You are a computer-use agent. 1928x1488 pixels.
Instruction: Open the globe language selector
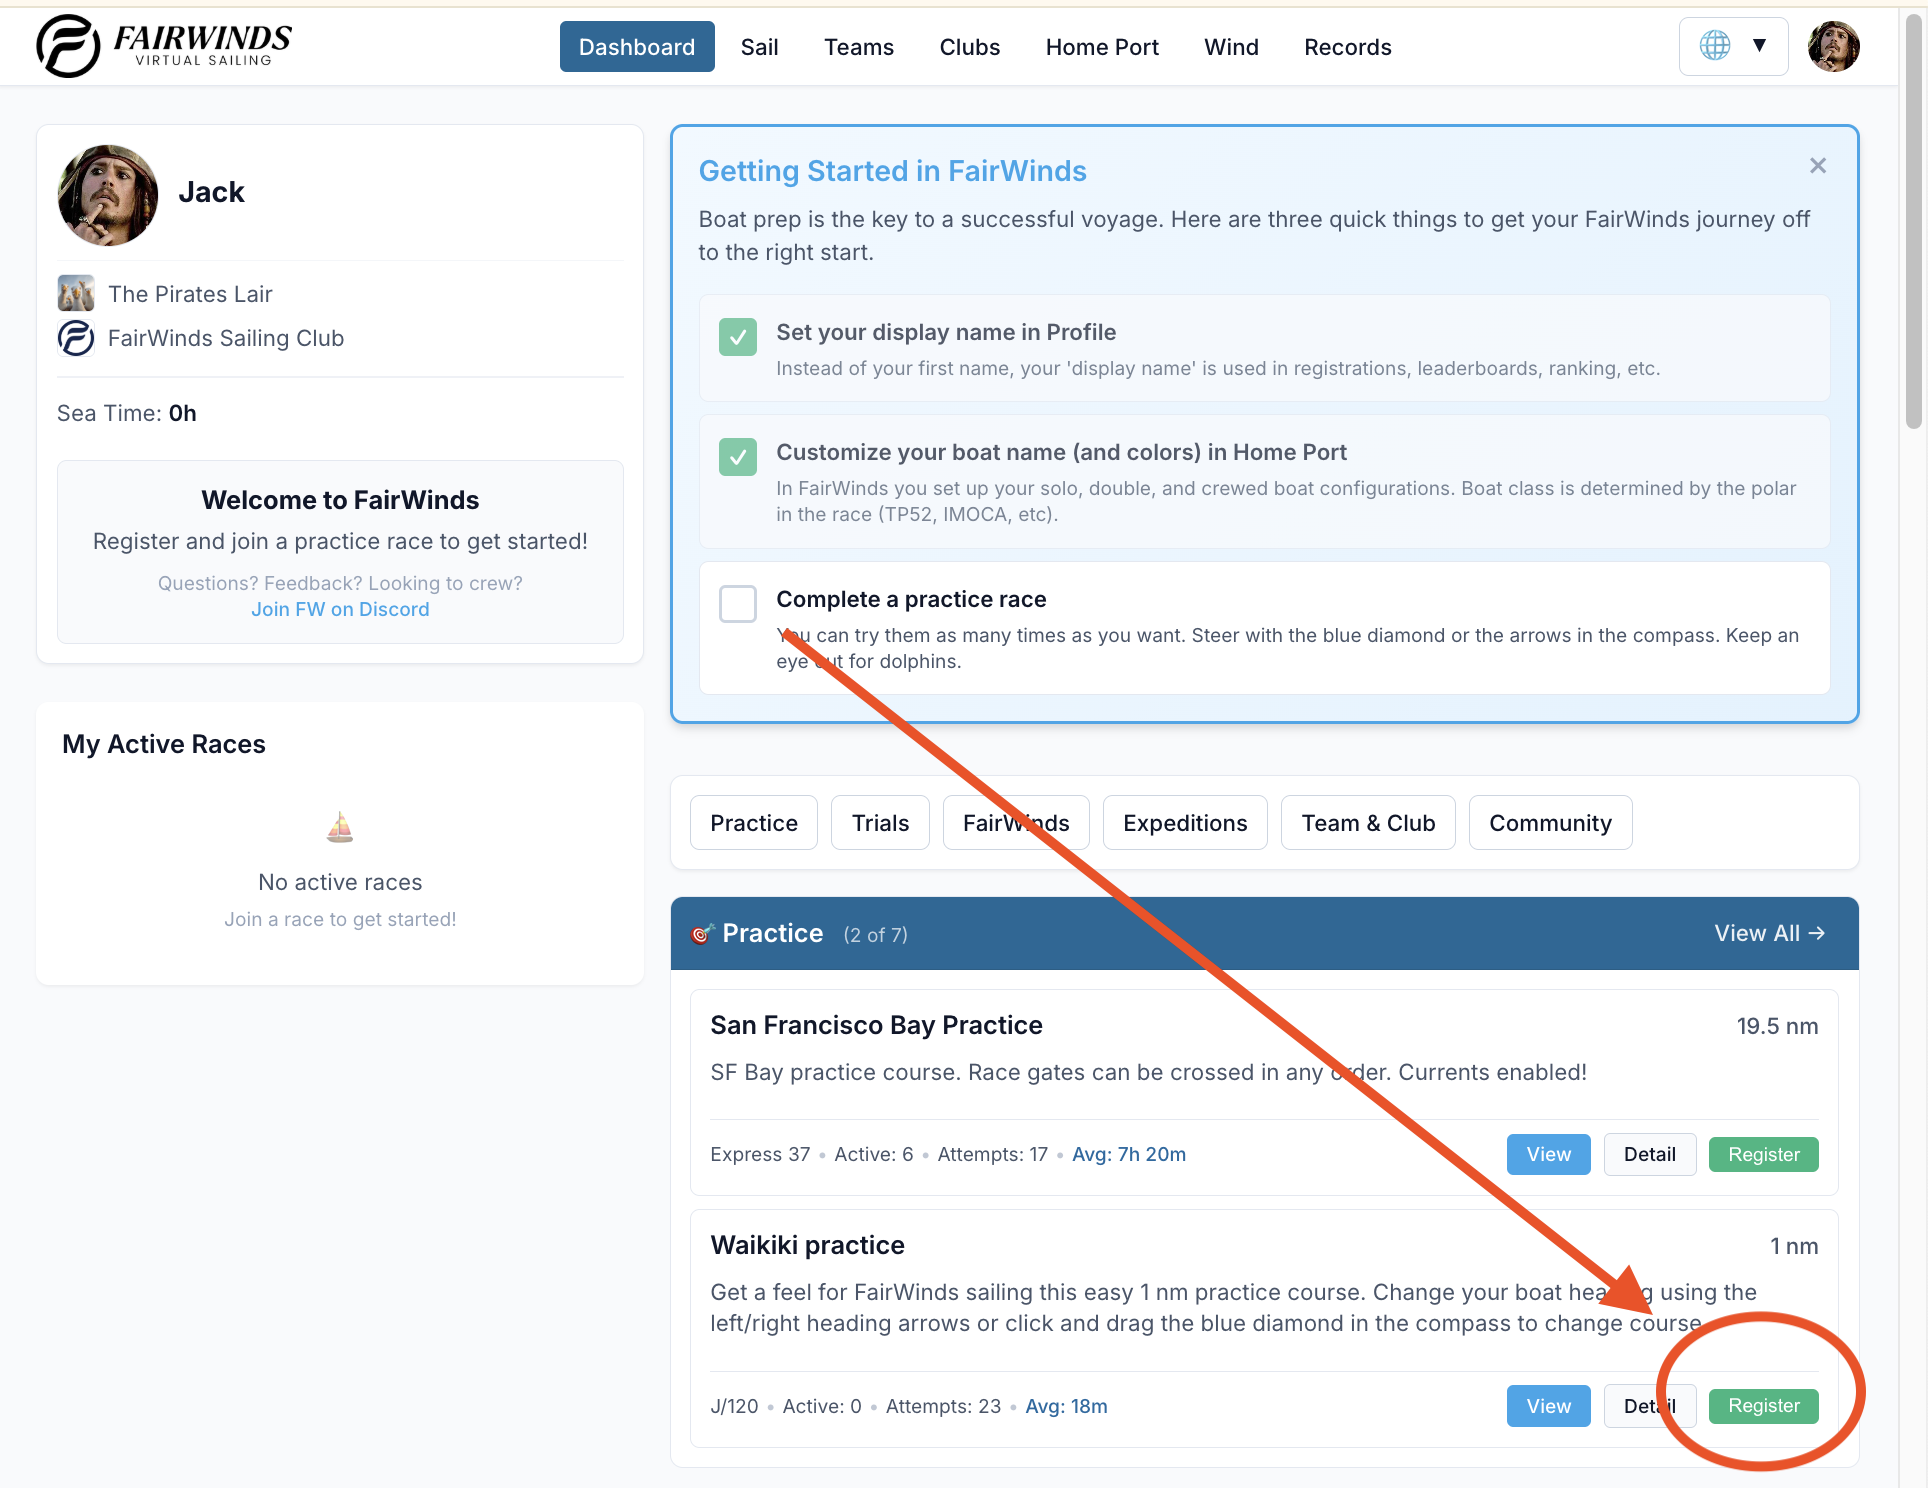coord(1715,46)
